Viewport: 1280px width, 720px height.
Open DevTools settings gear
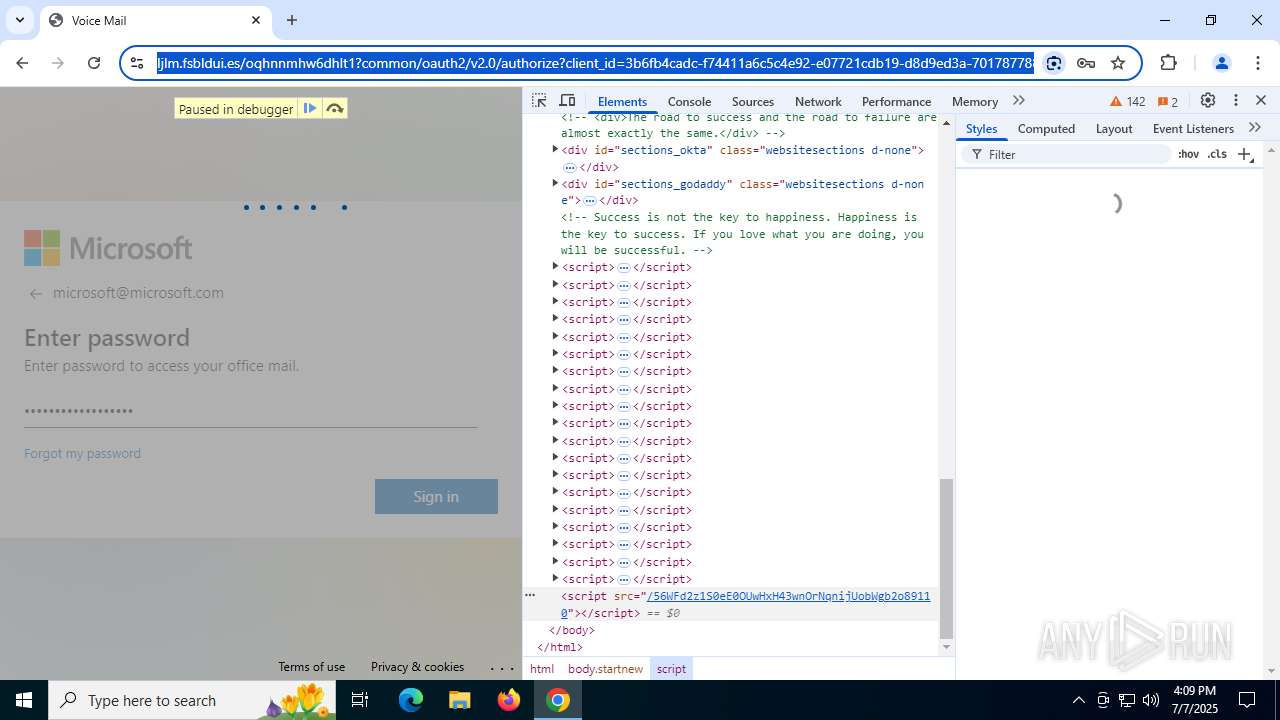[x=1208, y=101]
